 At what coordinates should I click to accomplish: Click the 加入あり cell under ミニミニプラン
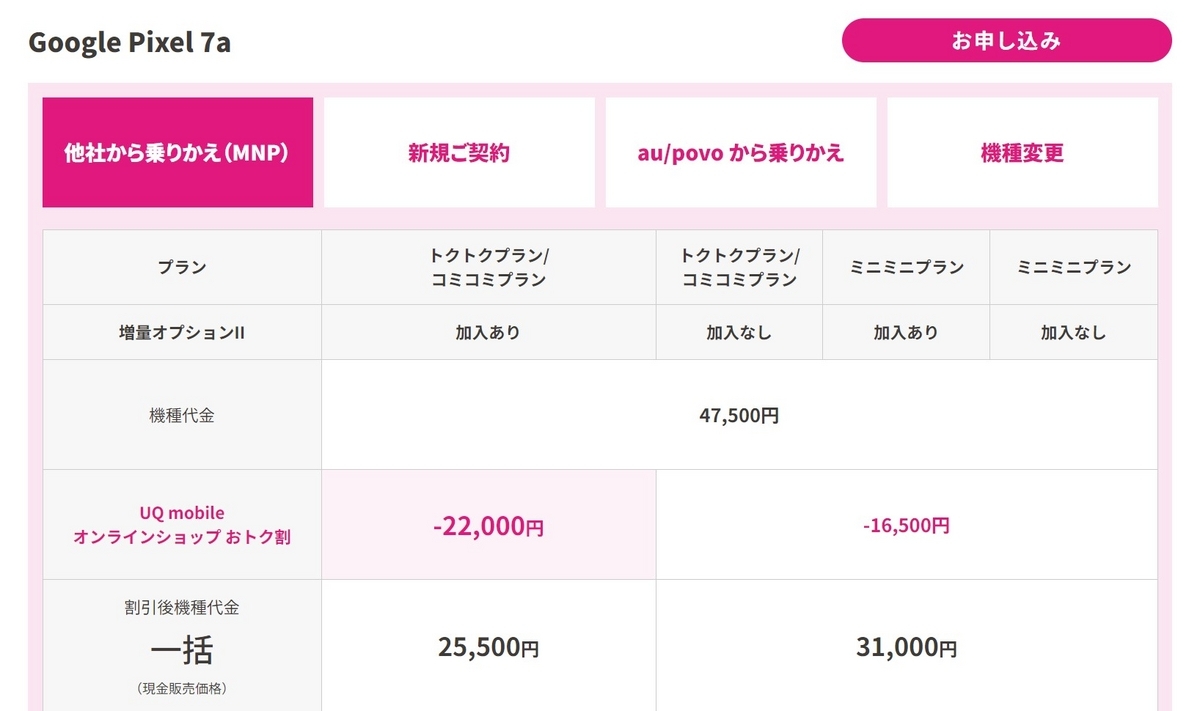tap(906, 332)
